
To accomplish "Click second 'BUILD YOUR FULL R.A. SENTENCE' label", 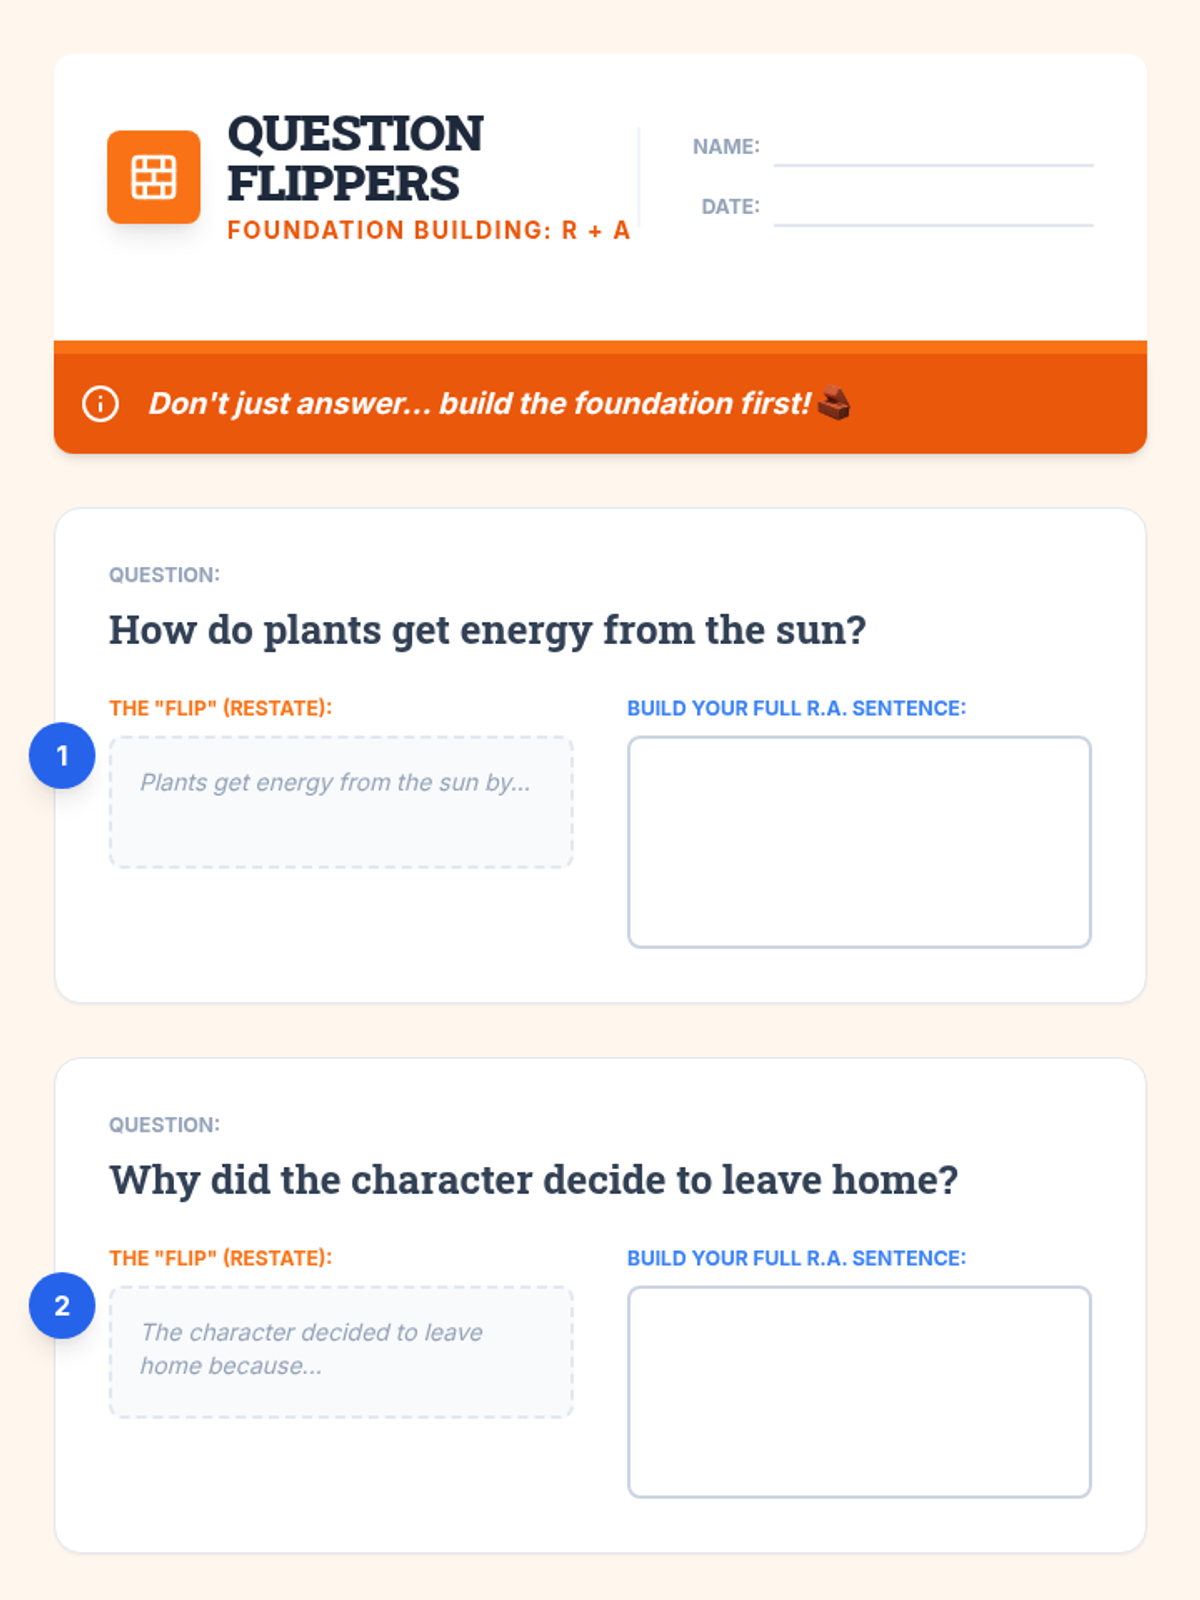I will point(796,1258).
